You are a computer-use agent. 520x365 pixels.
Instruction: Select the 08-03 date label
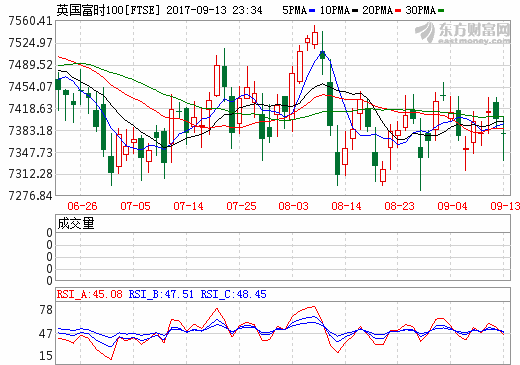[293, 206]
